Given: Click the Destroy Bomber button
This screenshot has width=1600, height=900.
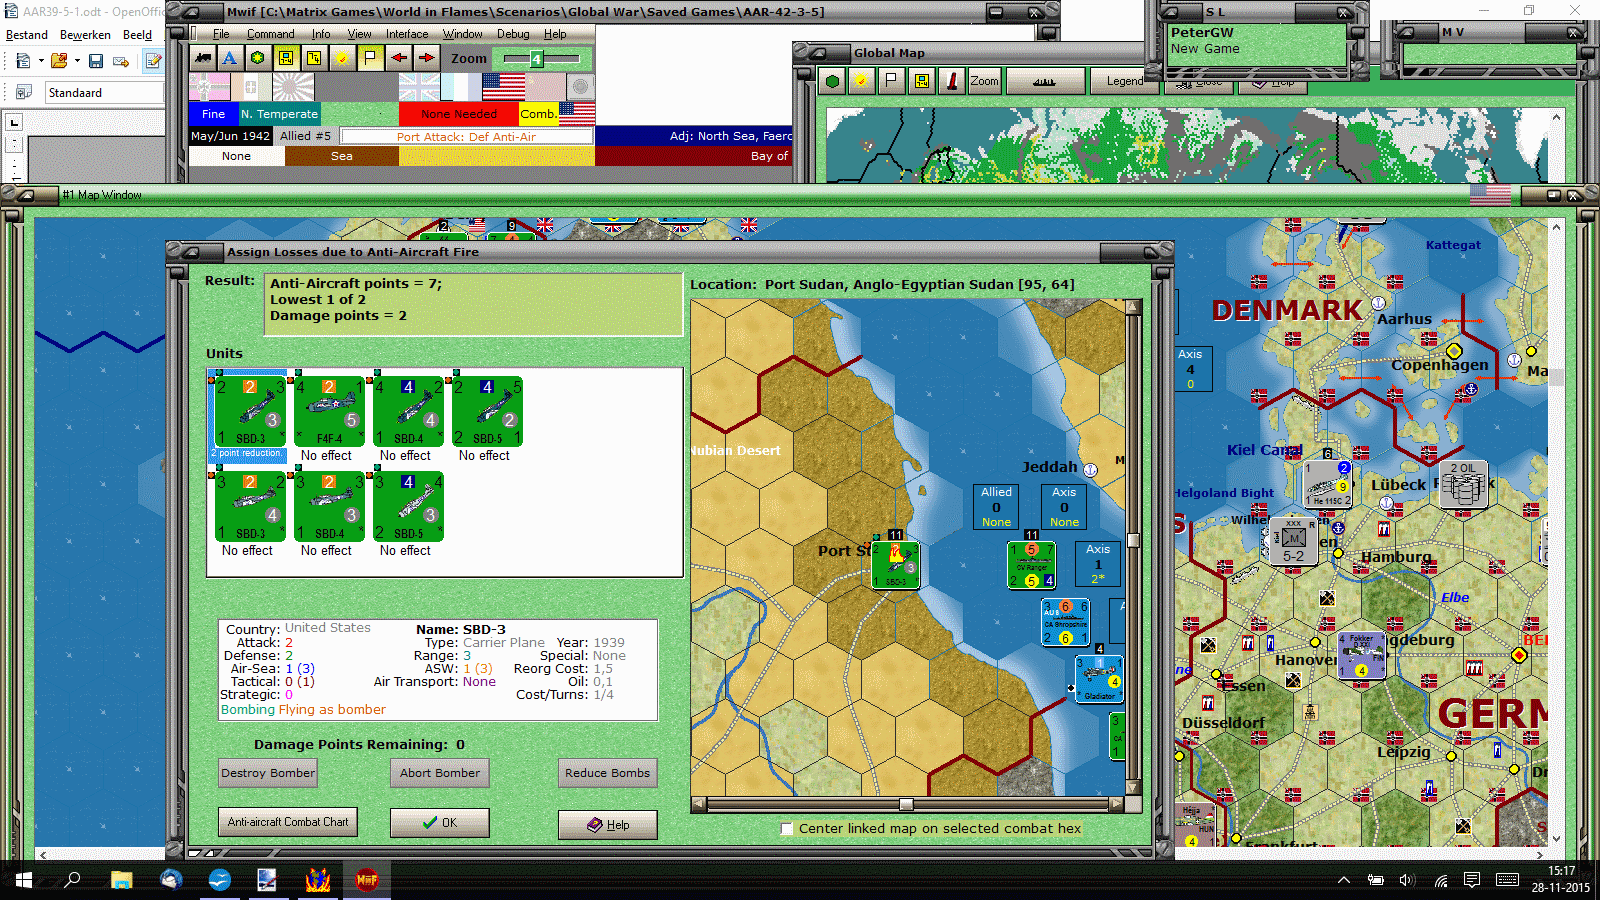Looking at the screenshot, I should 268,773.
